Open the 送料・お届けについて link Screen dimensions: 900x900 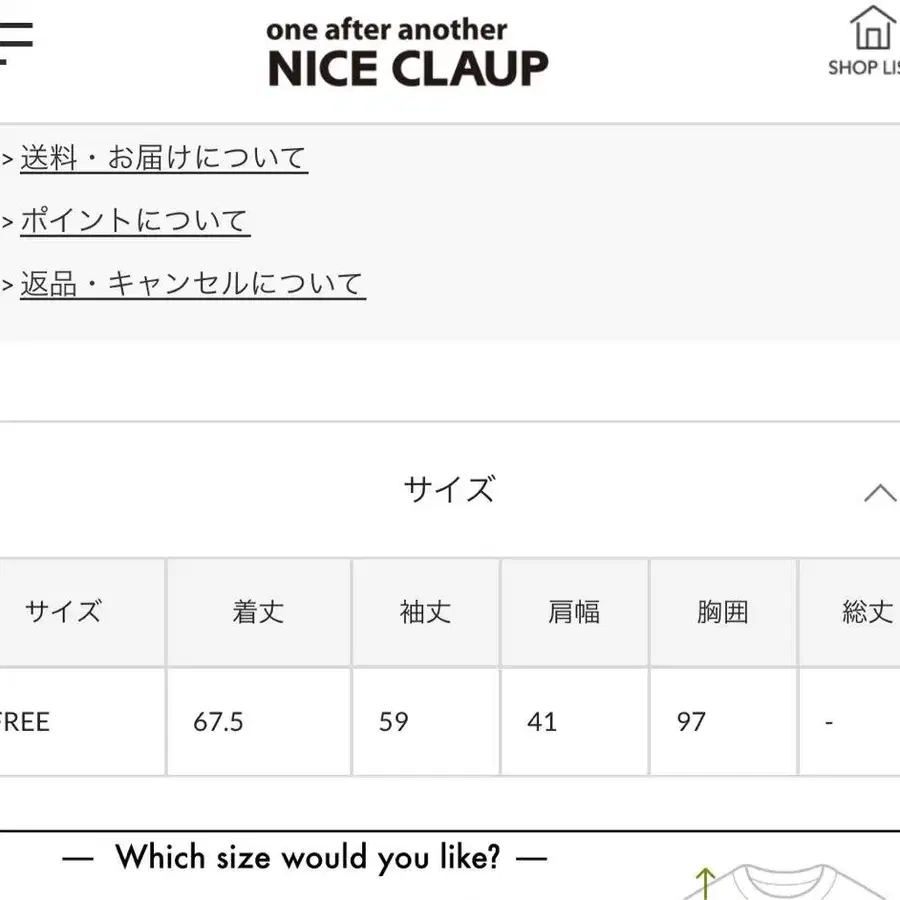pos(163,158)
